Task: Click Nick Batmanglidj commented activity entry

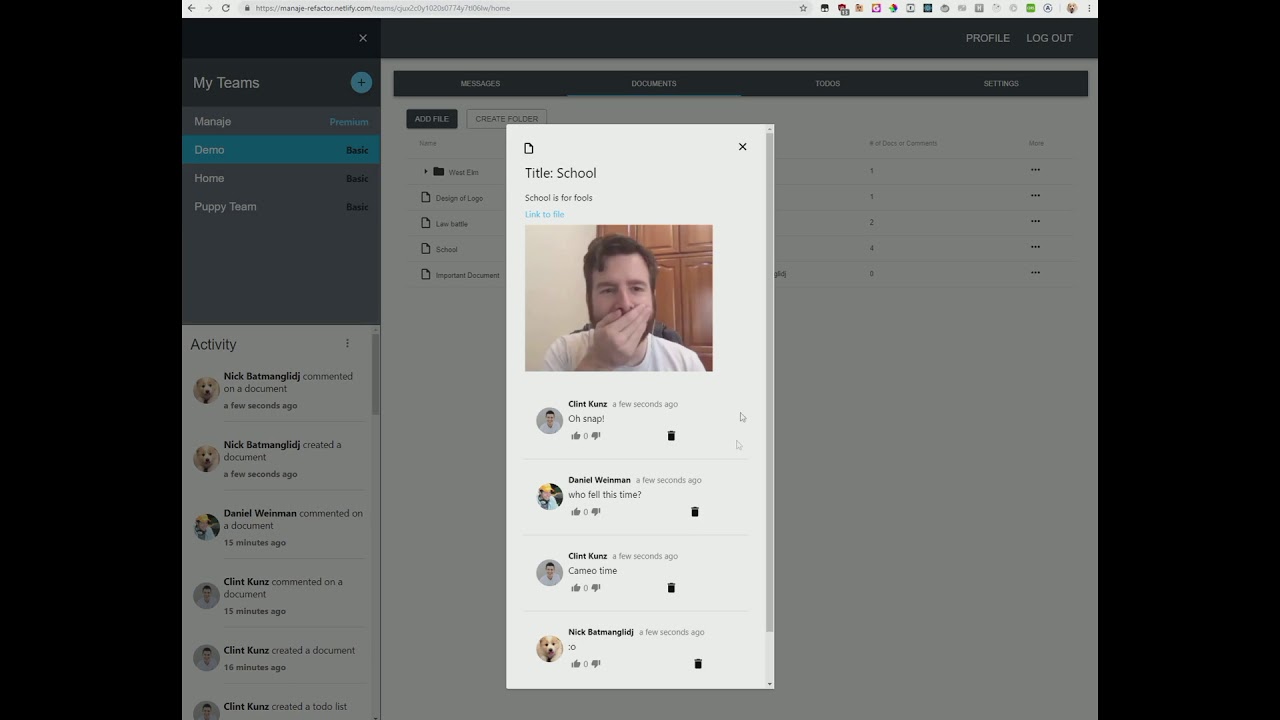Action: [281, 390]
